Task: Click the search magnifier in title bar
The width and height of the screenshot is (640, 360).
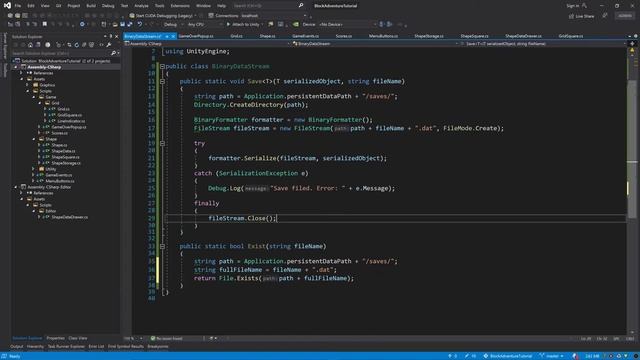Action: coord(301,5)
